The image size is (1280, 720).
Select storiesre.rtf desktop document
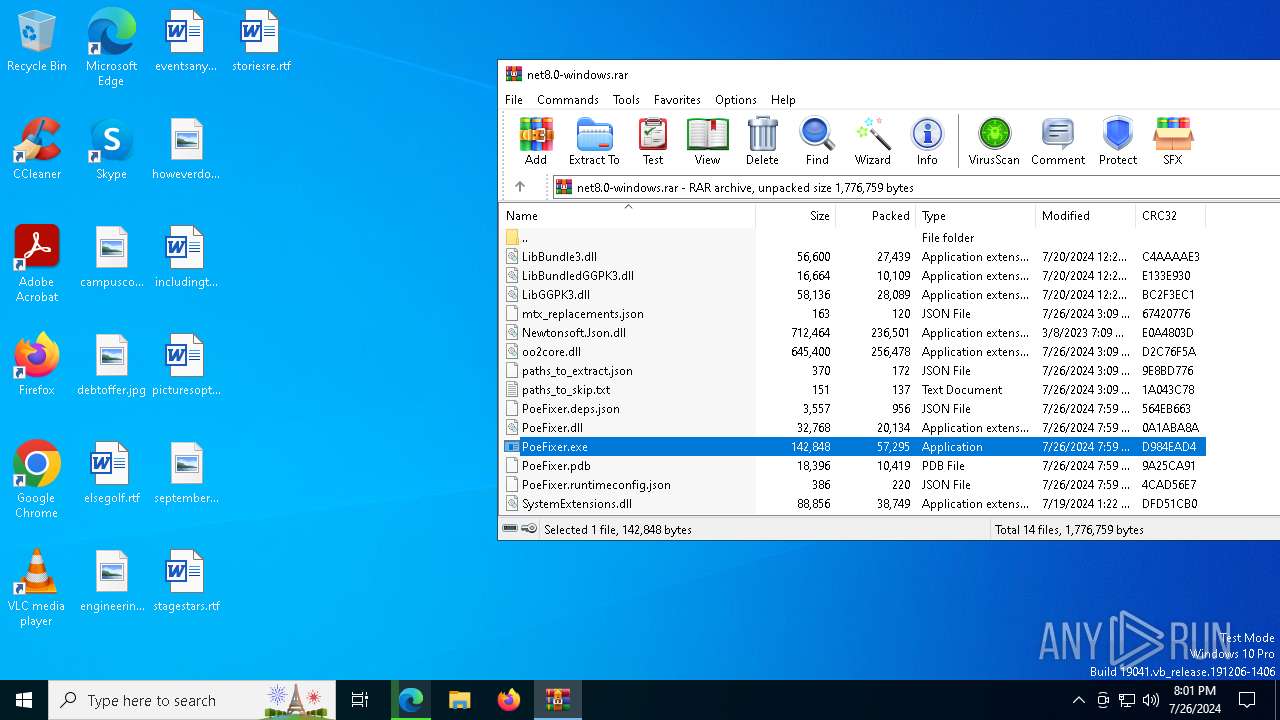point(261,42)
